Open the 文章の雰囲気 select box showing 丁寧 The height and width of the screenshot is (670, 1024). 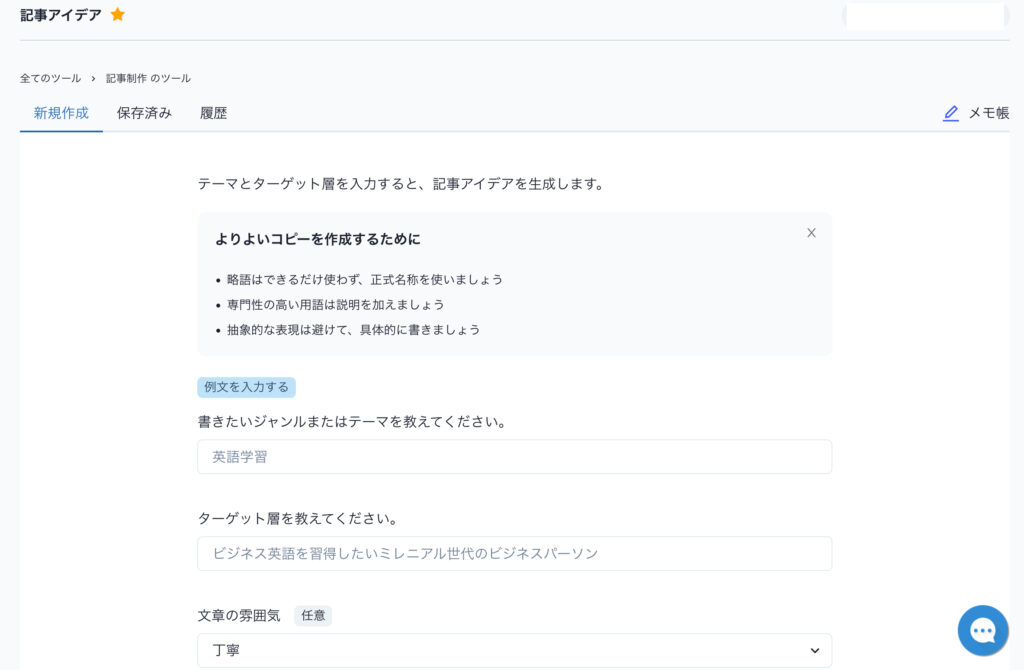[514, 651]
